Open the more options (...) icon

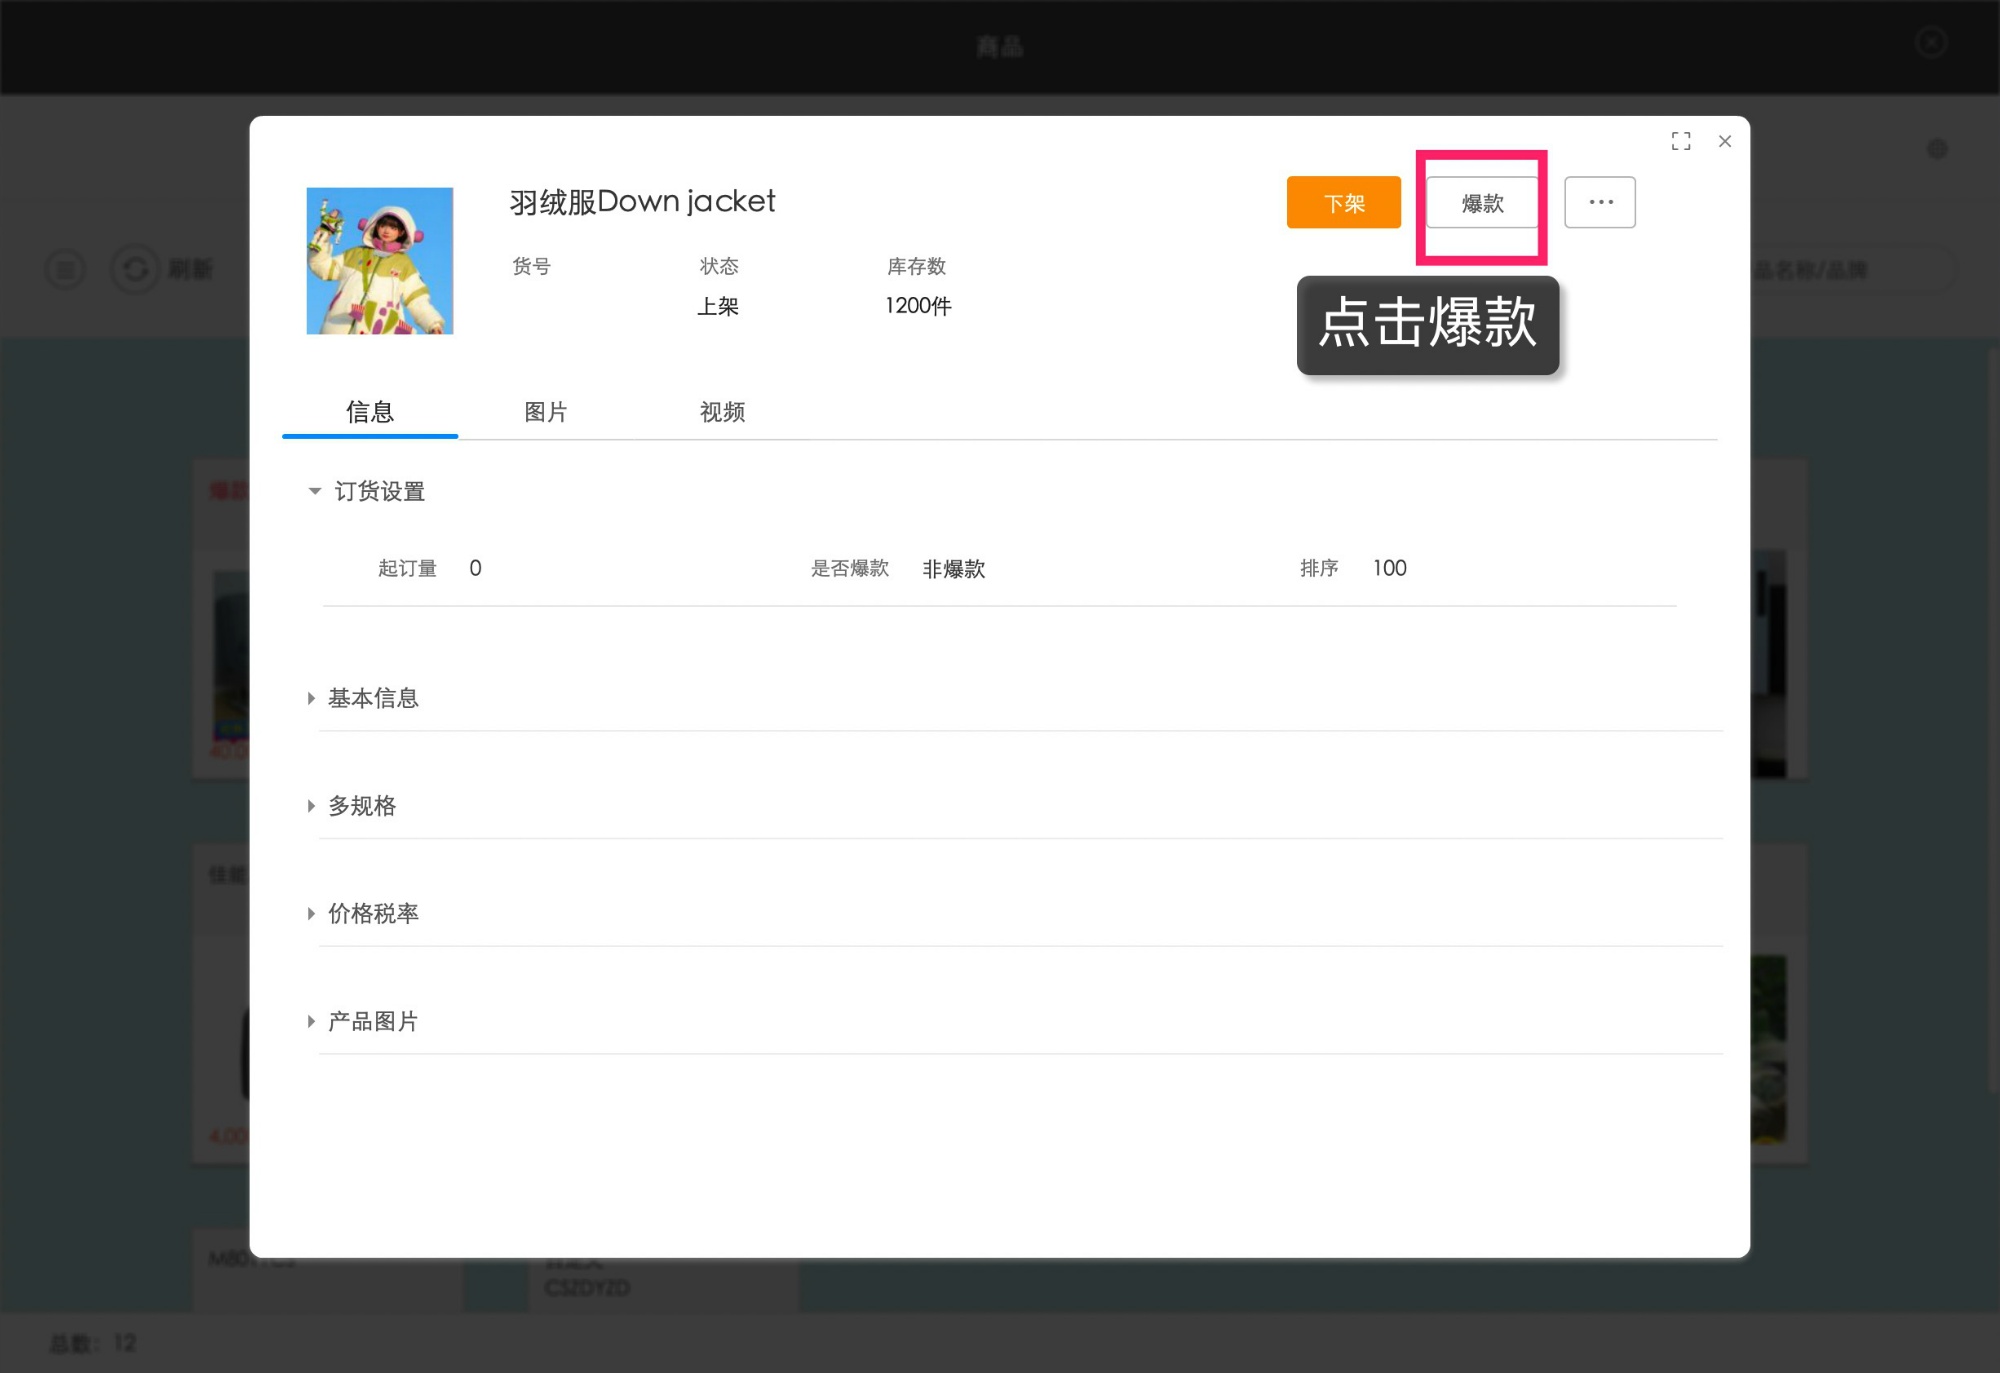[x=1599, y=202]
